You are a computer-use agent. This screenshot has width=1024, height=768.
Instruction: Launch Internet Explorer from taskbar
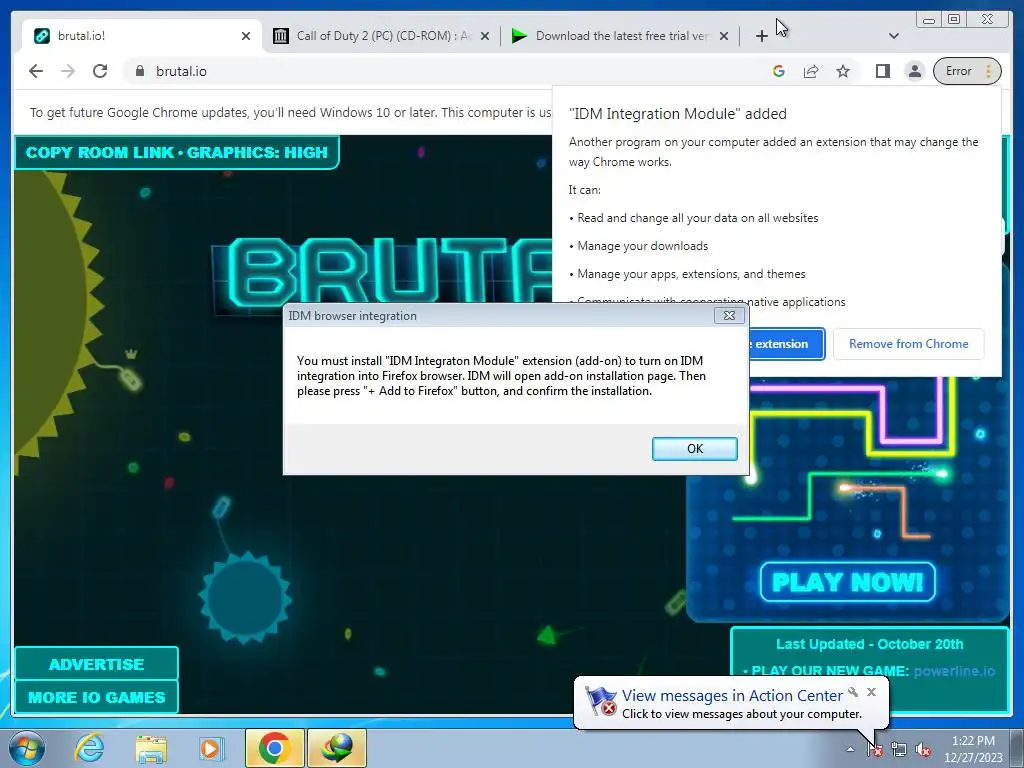click(x=89, y=748)
